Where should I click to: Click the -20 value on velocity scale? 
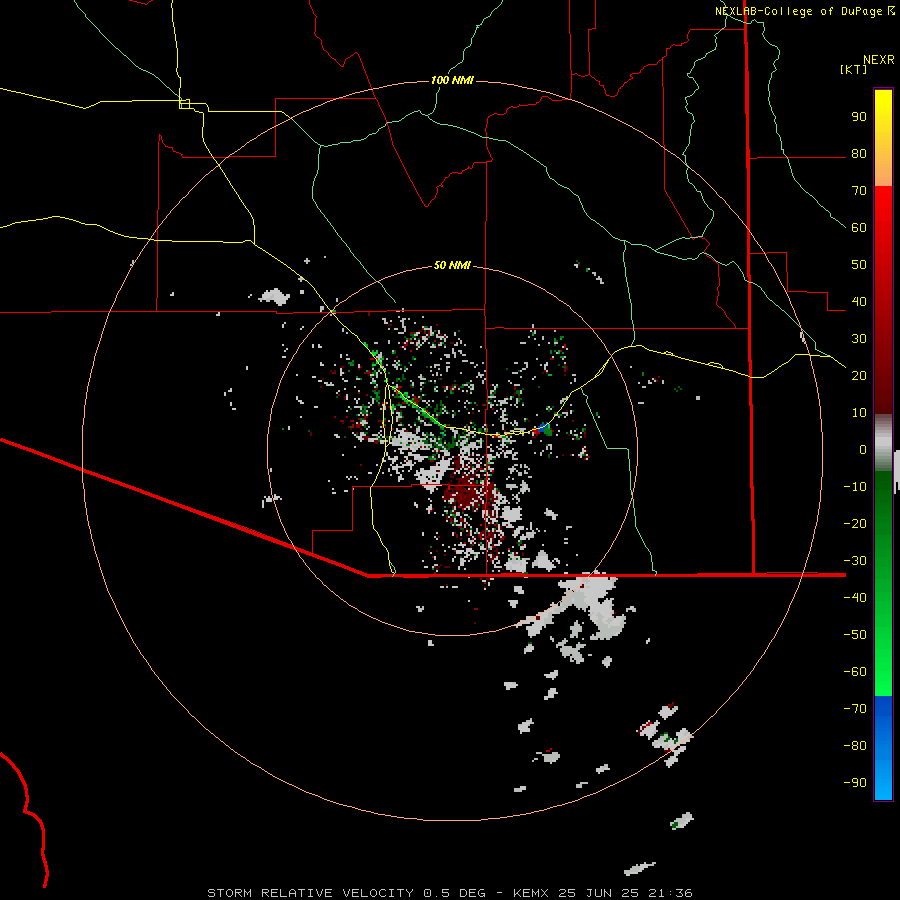coord(855,524)
